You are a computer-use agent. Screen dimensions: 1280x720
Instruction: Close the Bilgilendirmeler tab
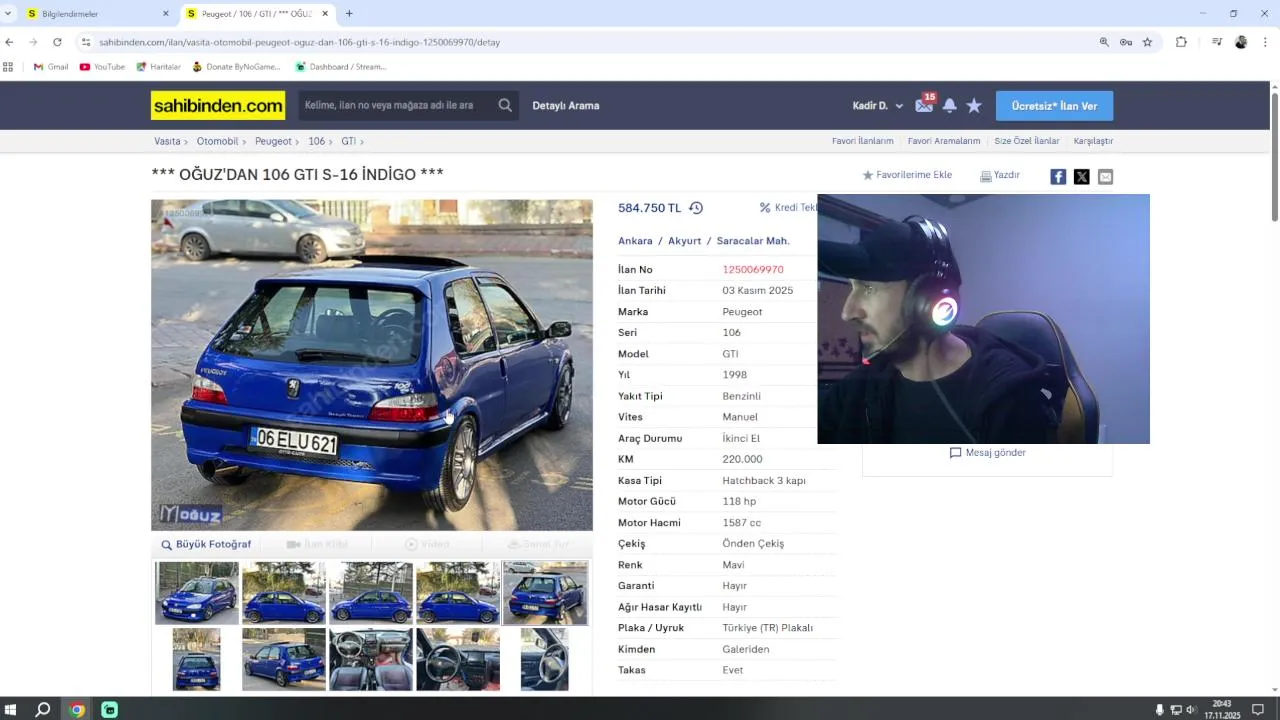point(166,13)
